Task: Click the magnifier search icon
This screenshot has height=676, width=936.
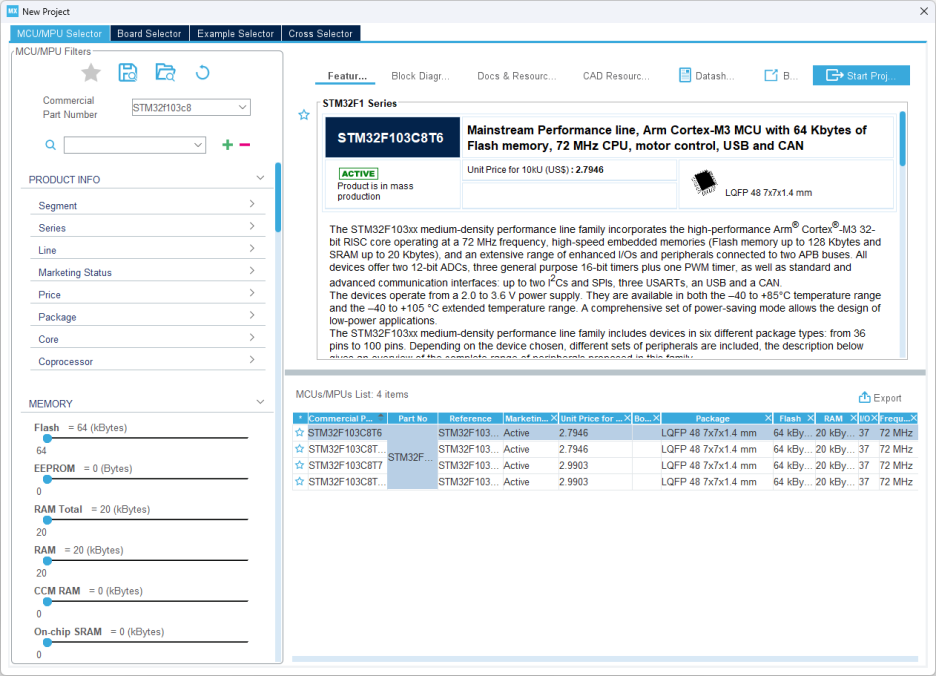Action: [51, 145]
